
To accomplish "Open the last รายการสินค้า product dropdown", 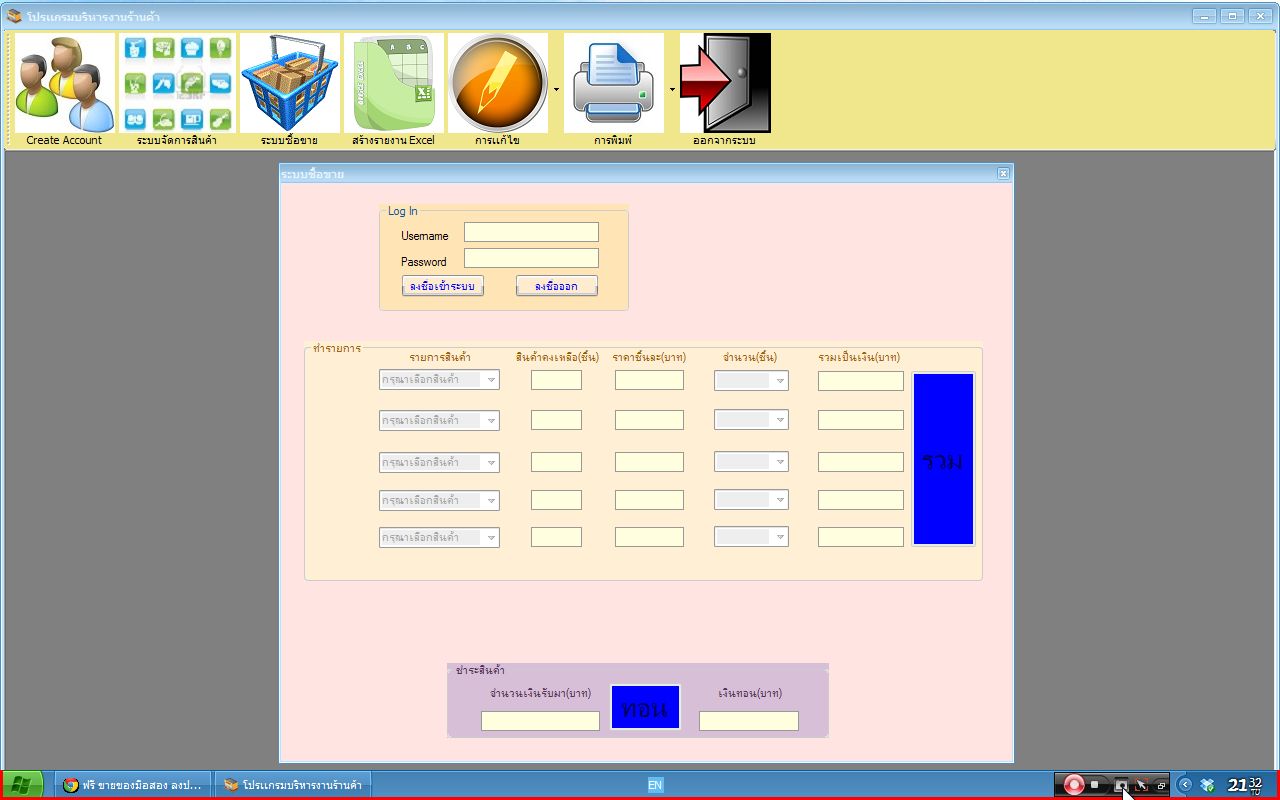I will (439, 537).
